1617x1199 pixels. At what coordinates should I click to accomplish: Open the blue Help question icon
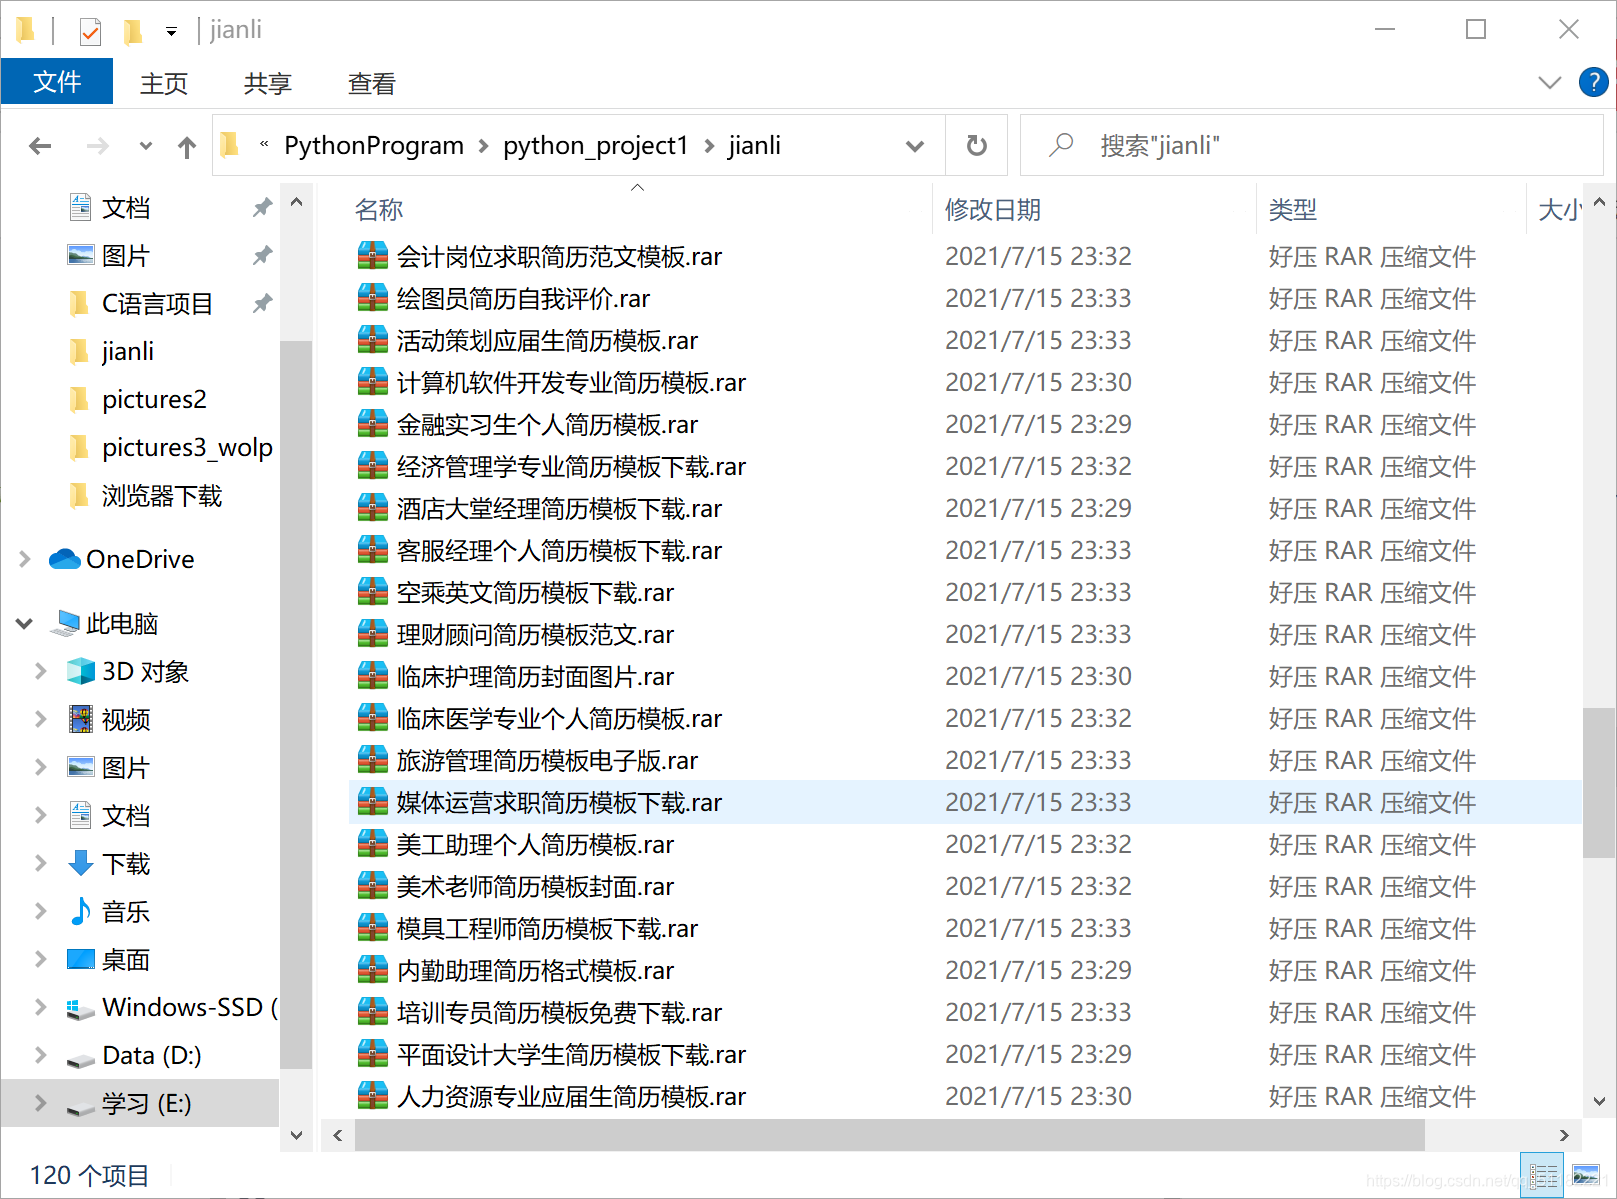coord(1593,82)
